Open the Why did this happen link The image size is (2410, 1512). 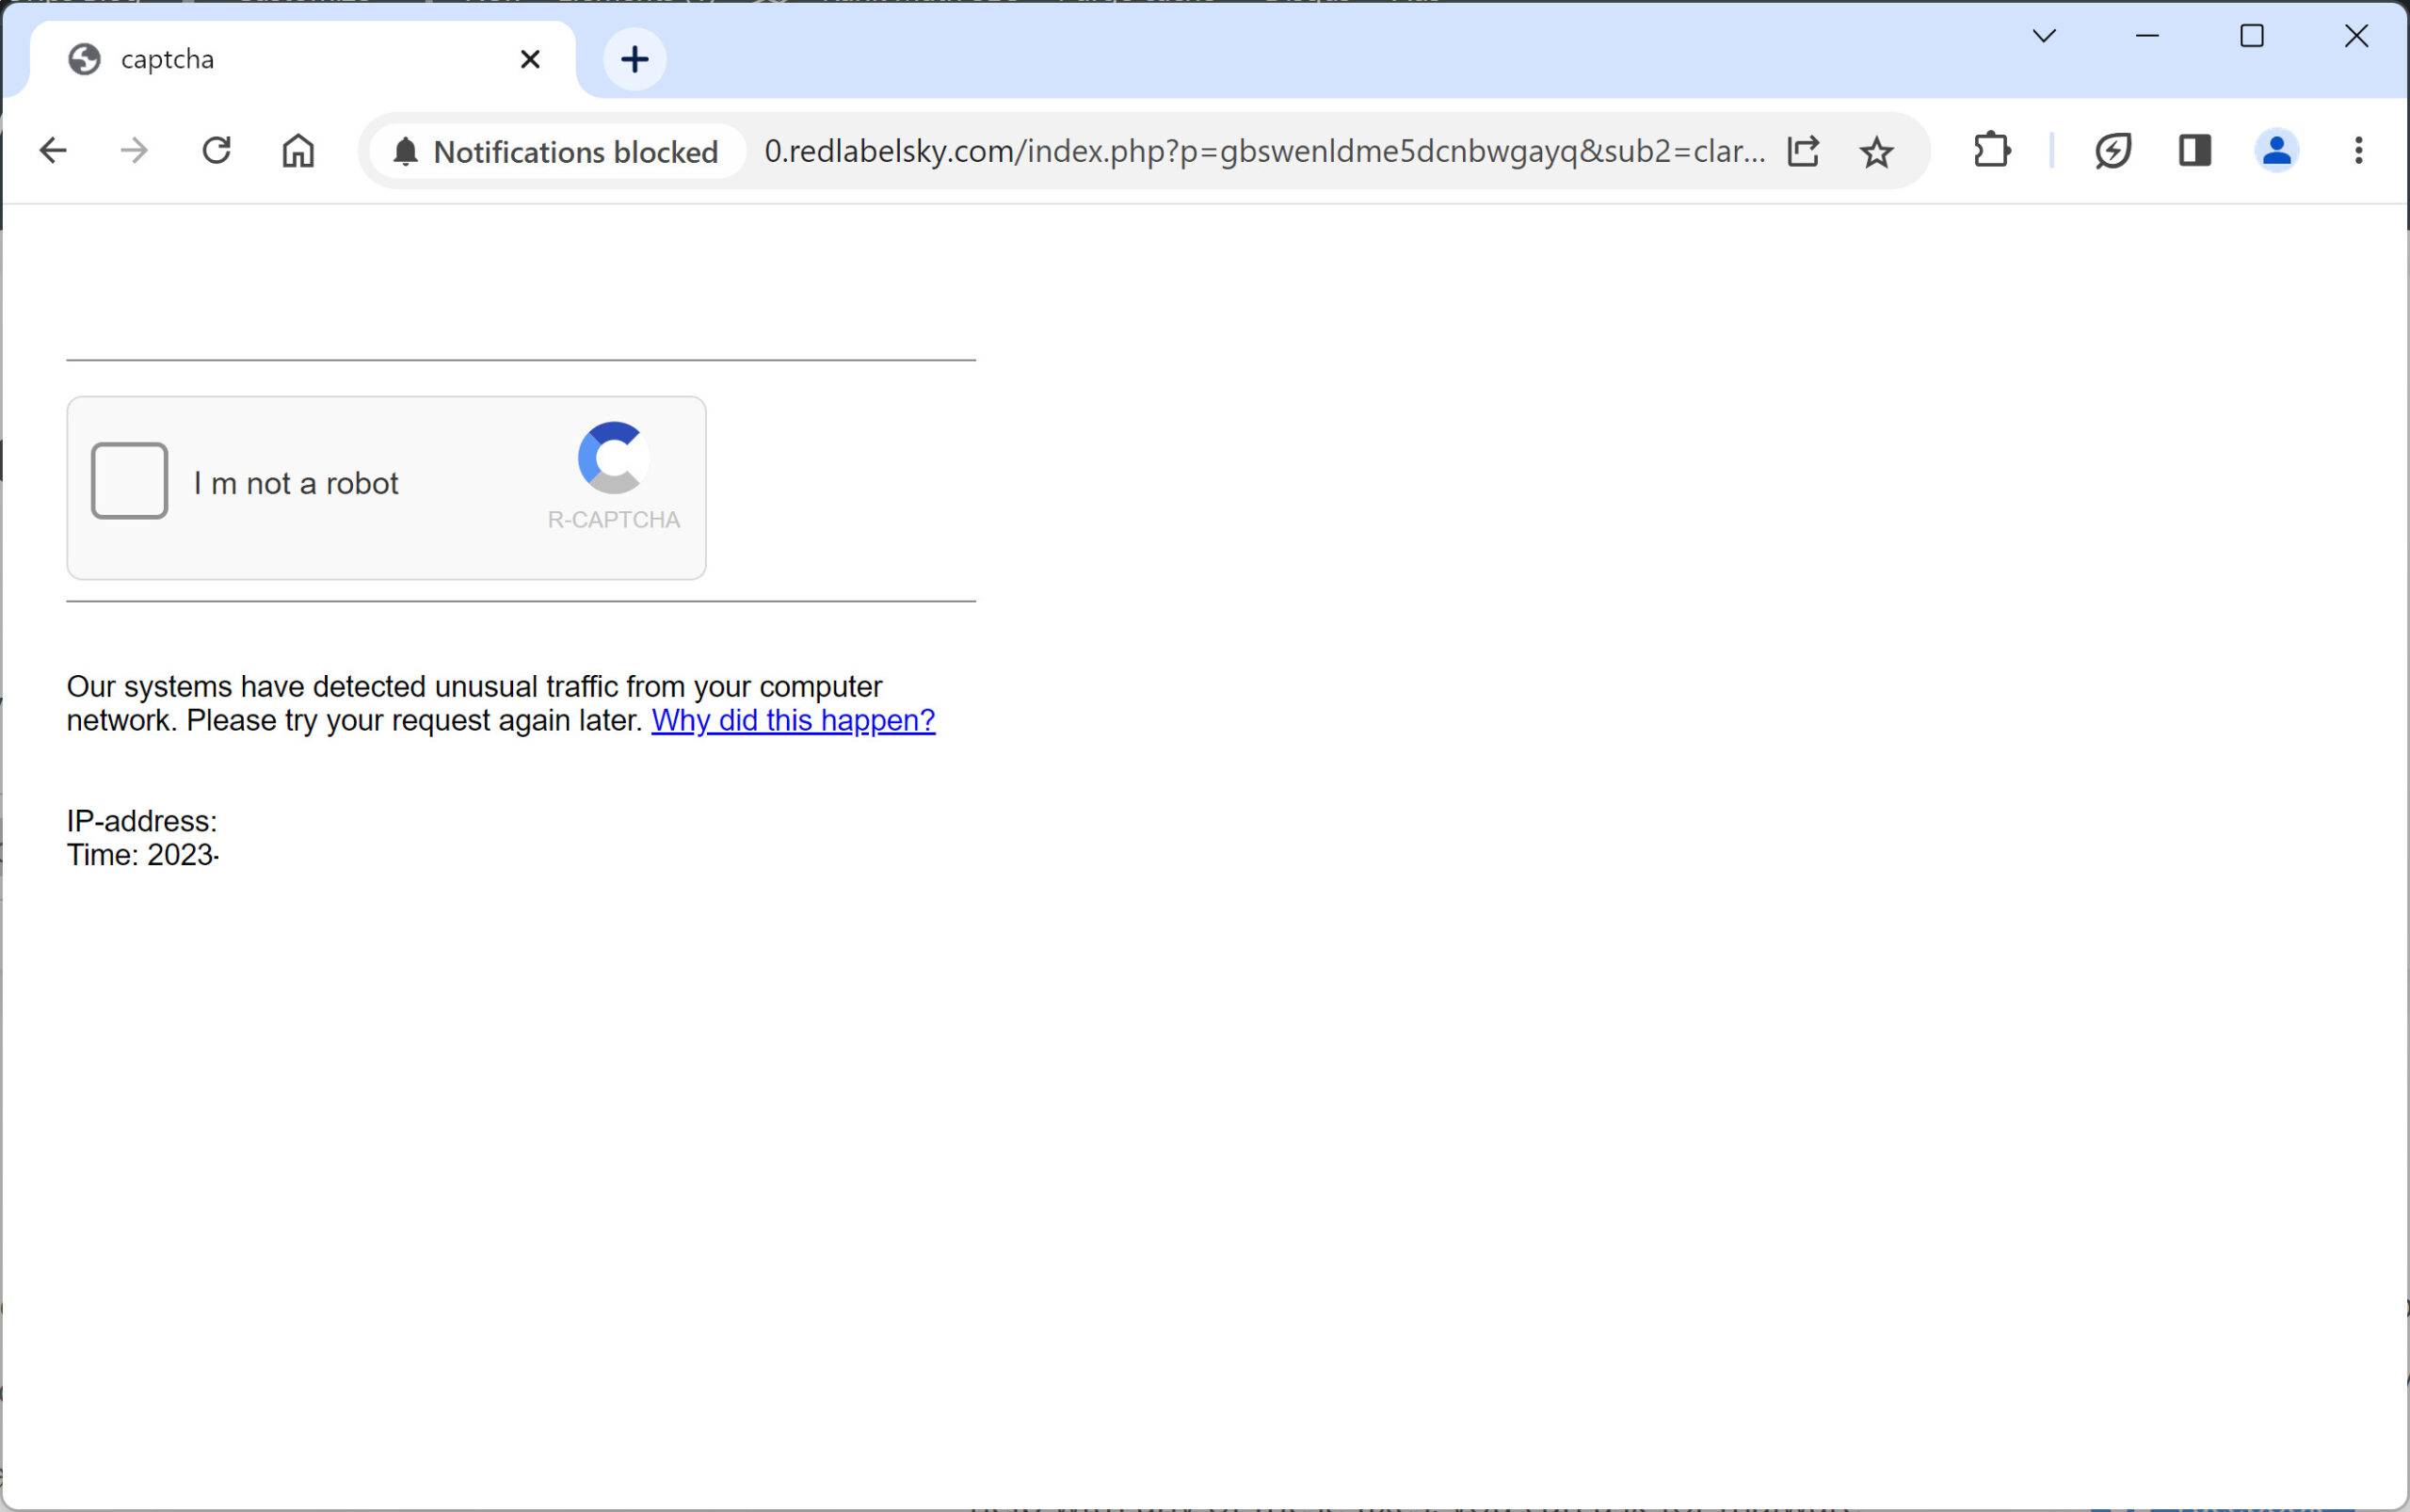pyautogui.click(x=793, y=720)
